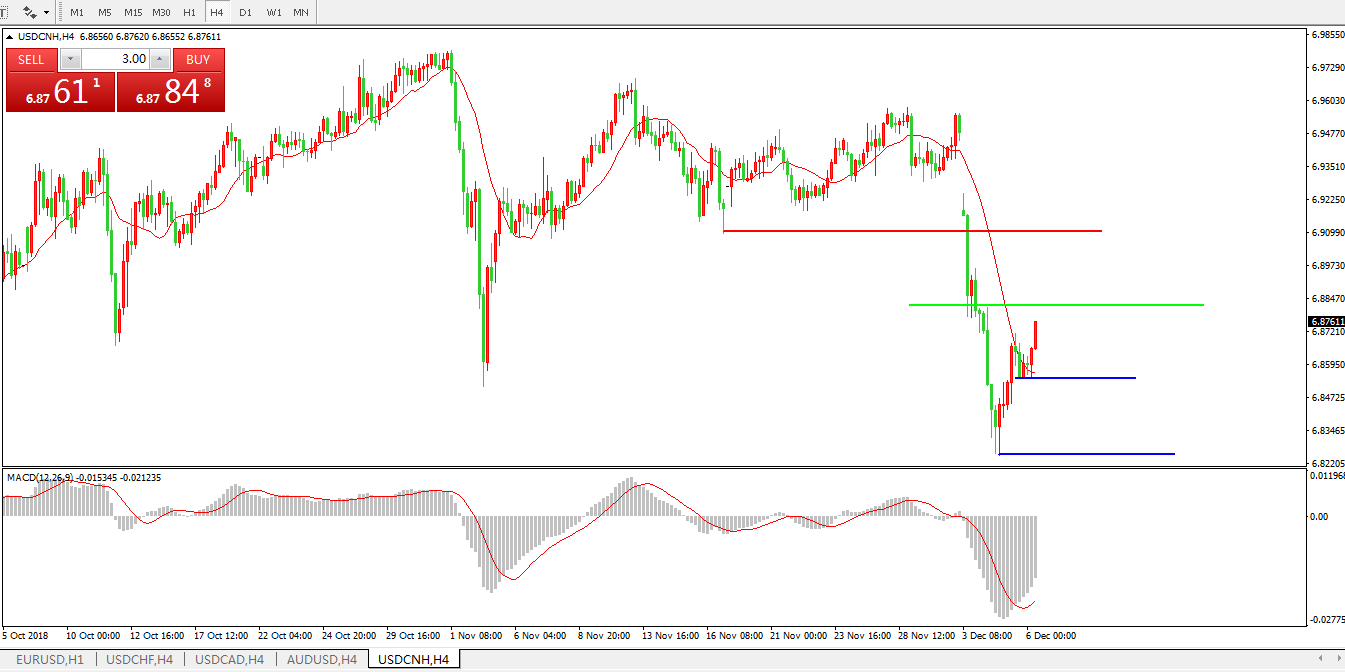
Task: Open the arrows tool dropdown arrow
Action: click(x=46, y=12)
